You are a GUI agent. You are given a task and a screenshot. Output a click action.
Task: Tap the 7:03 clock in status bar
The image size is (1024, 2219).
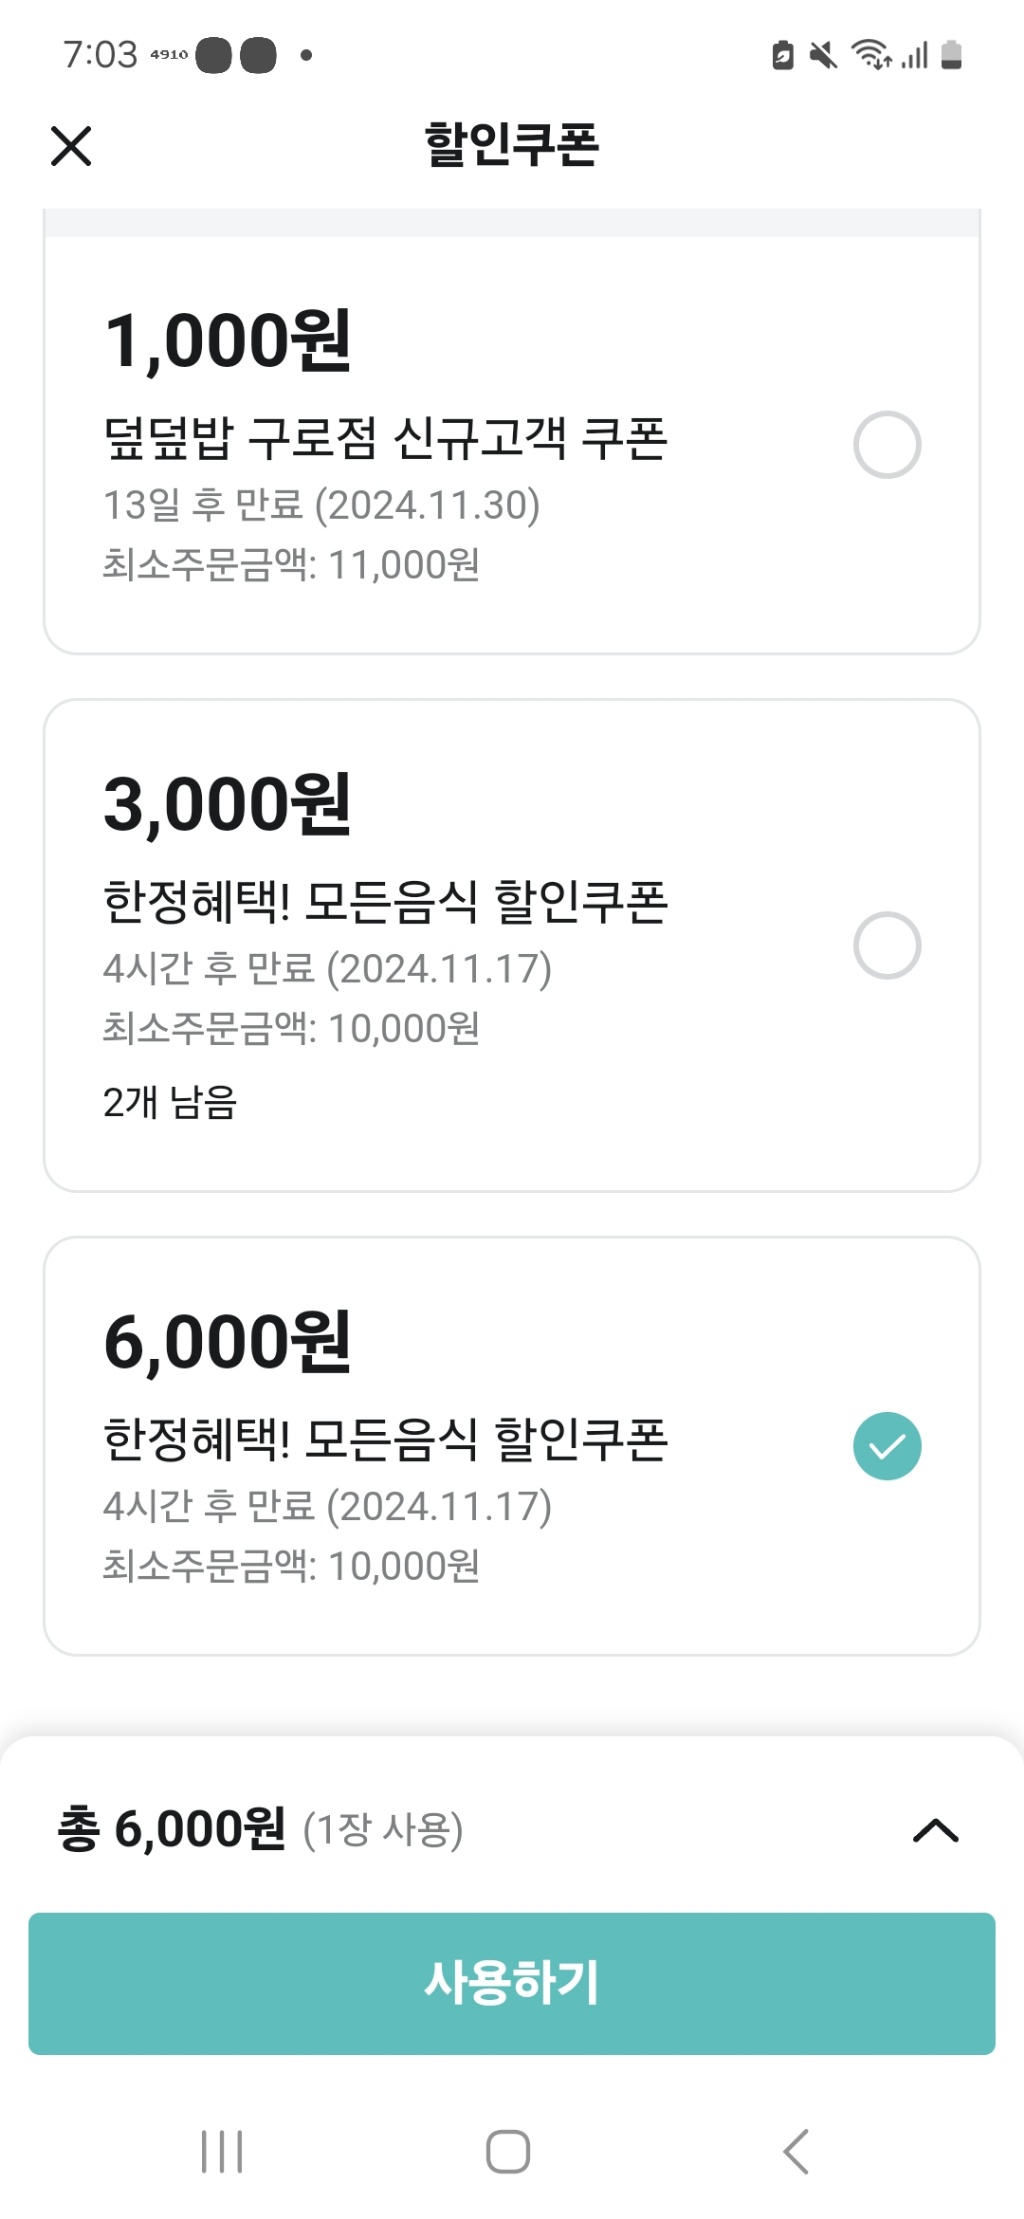point(100,55)
